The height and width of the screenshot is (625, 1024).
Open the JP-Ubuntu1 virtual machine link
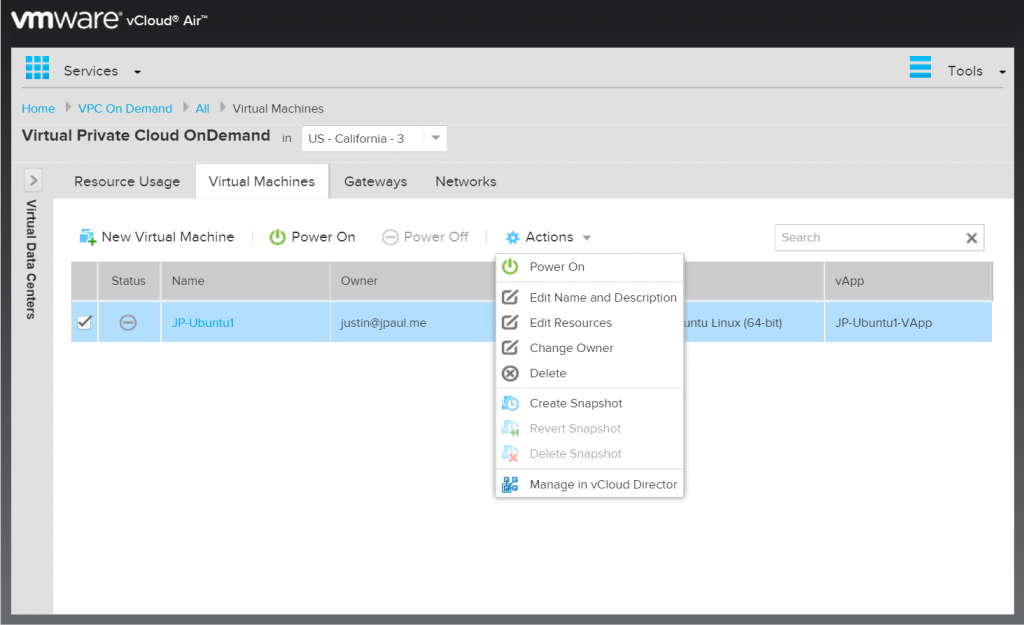coord(202,323)
